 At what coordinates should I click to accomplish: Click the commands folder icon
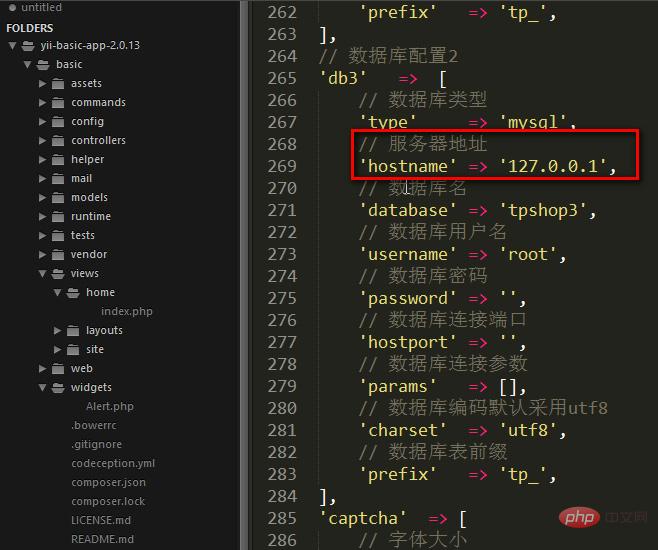click(60, 103)
